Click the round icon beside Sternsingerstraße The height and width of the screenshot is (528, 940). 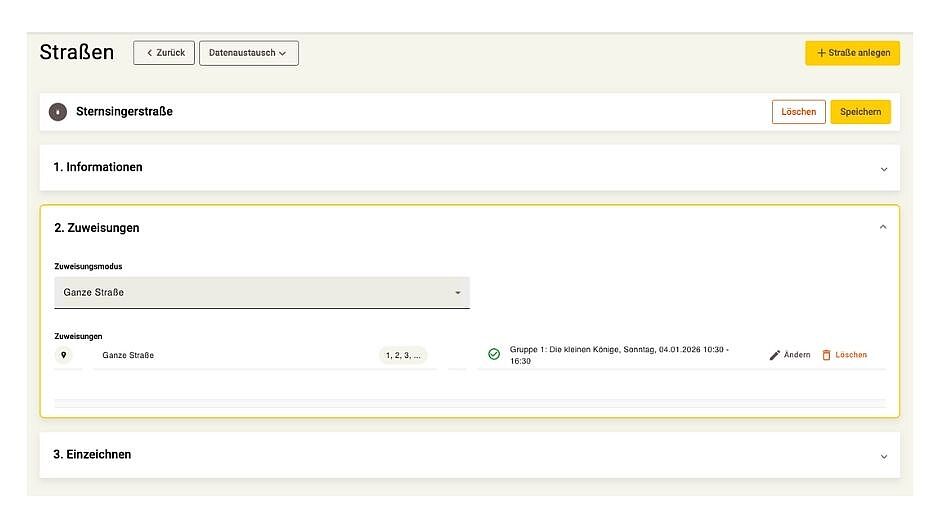tap(58, 112)
